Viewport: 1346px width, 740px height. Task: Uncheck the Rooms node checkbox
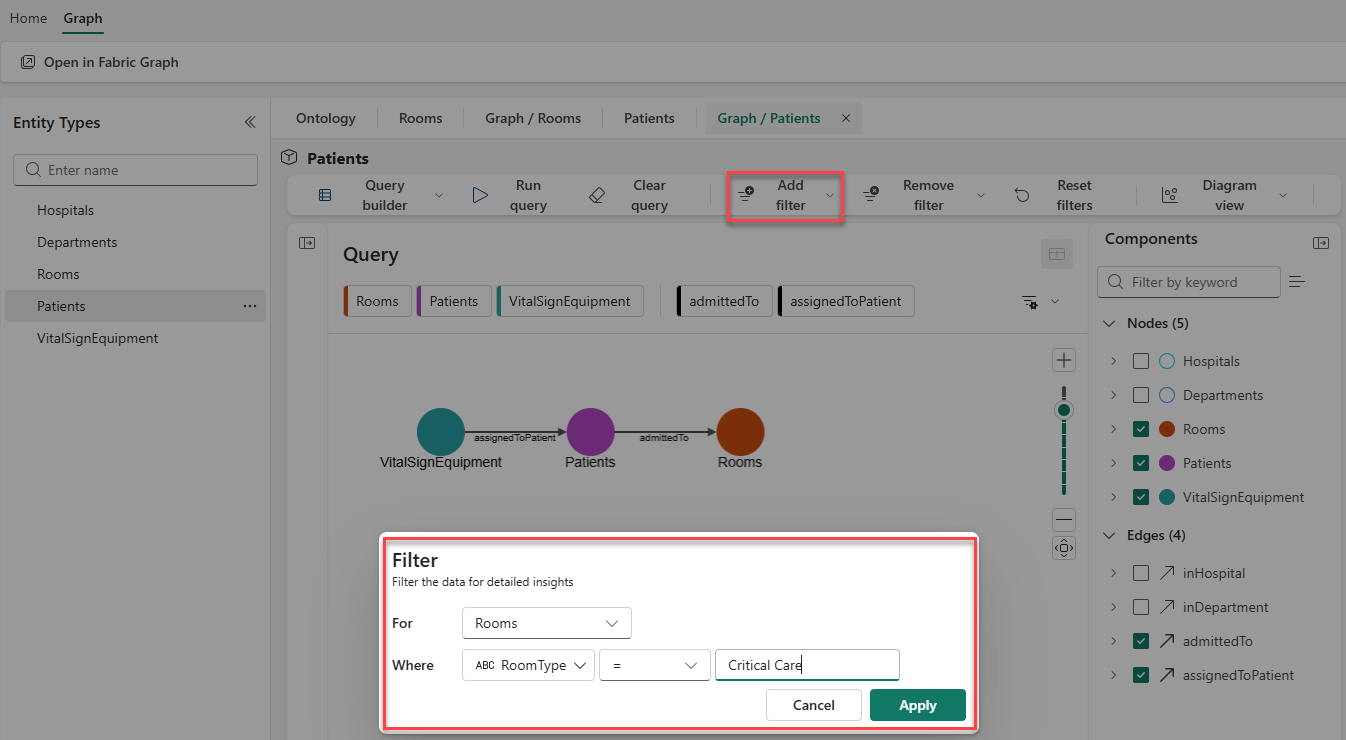[x=1140, y=429]
